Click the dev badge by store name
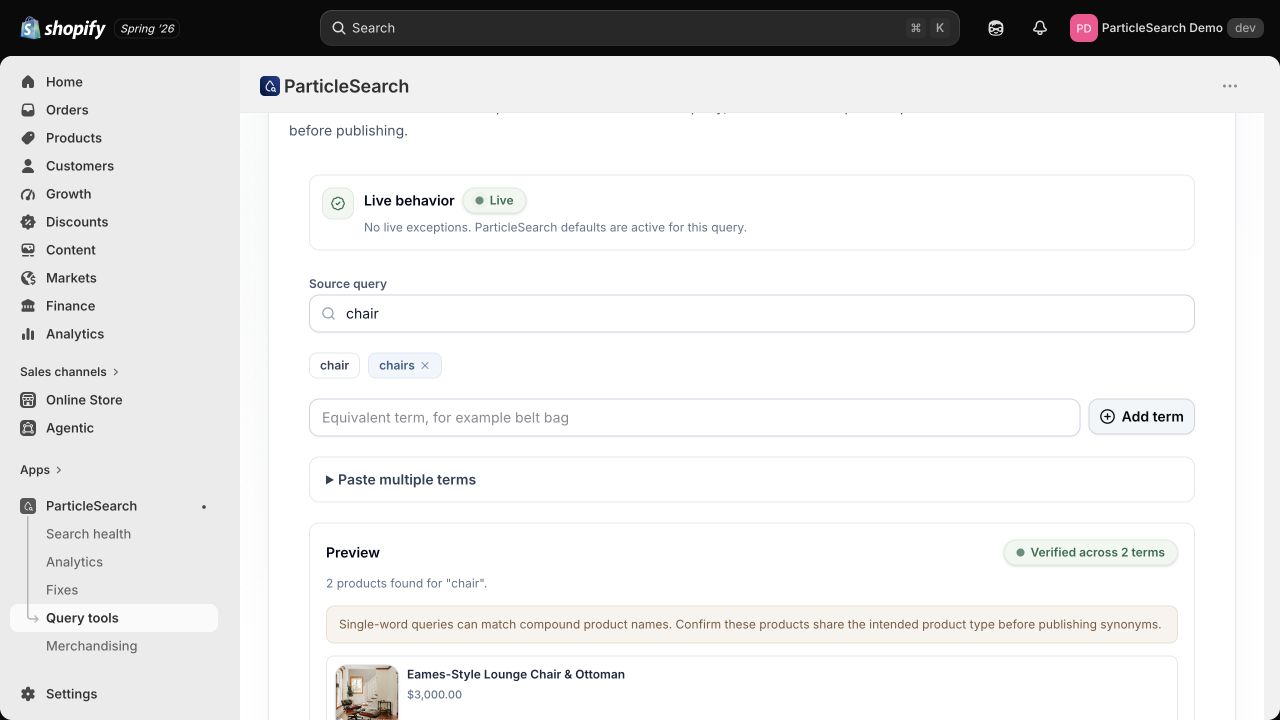The width and height of the screenshot is (1280, 720). 1245,28
